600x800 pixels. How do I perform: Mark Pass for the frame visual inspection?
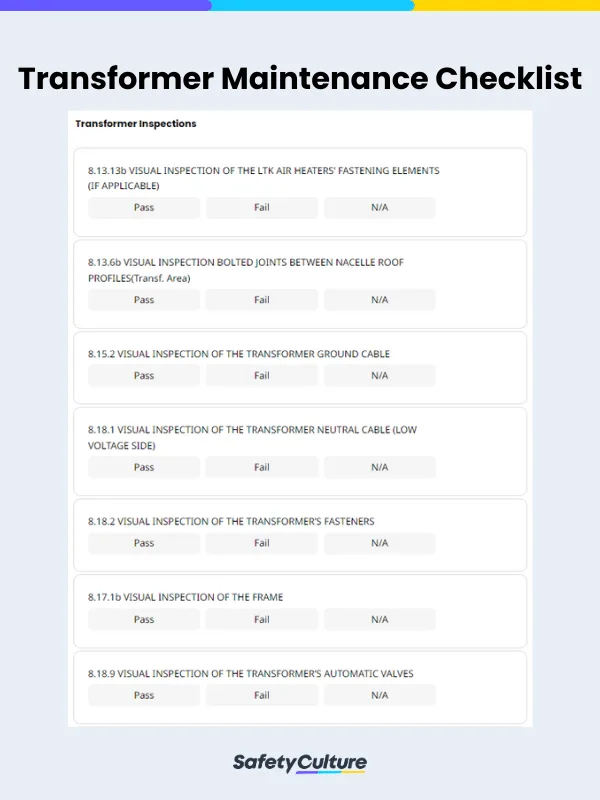click(x=143, y=619)
